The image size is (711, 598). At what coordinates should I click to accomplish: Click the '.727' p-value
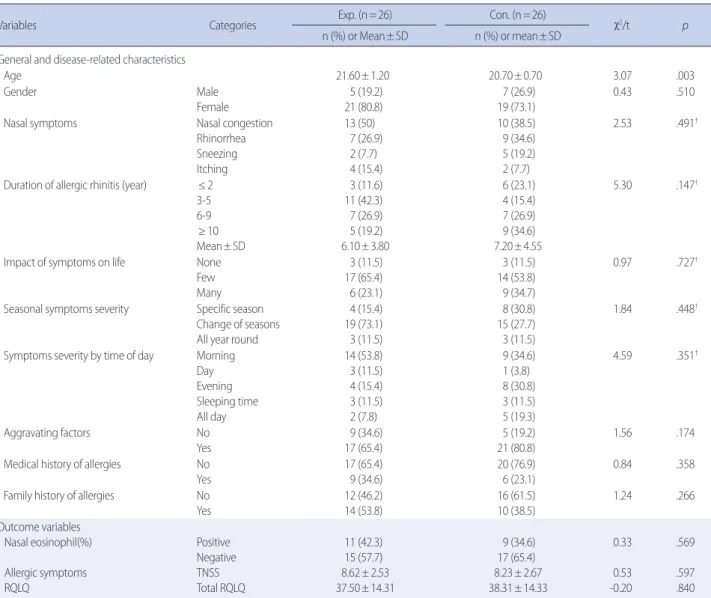[686, 262]
